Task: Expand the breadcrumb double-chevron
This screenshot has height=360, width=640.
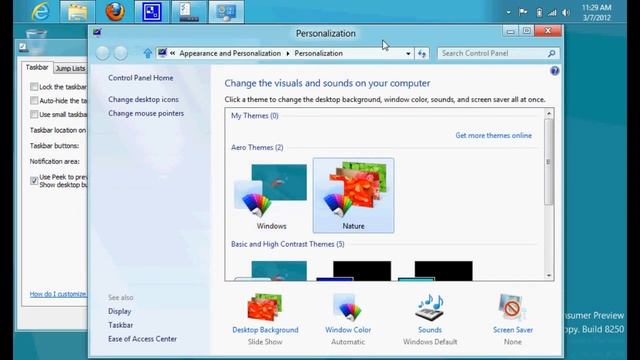Action: click(x=173, y=53)
